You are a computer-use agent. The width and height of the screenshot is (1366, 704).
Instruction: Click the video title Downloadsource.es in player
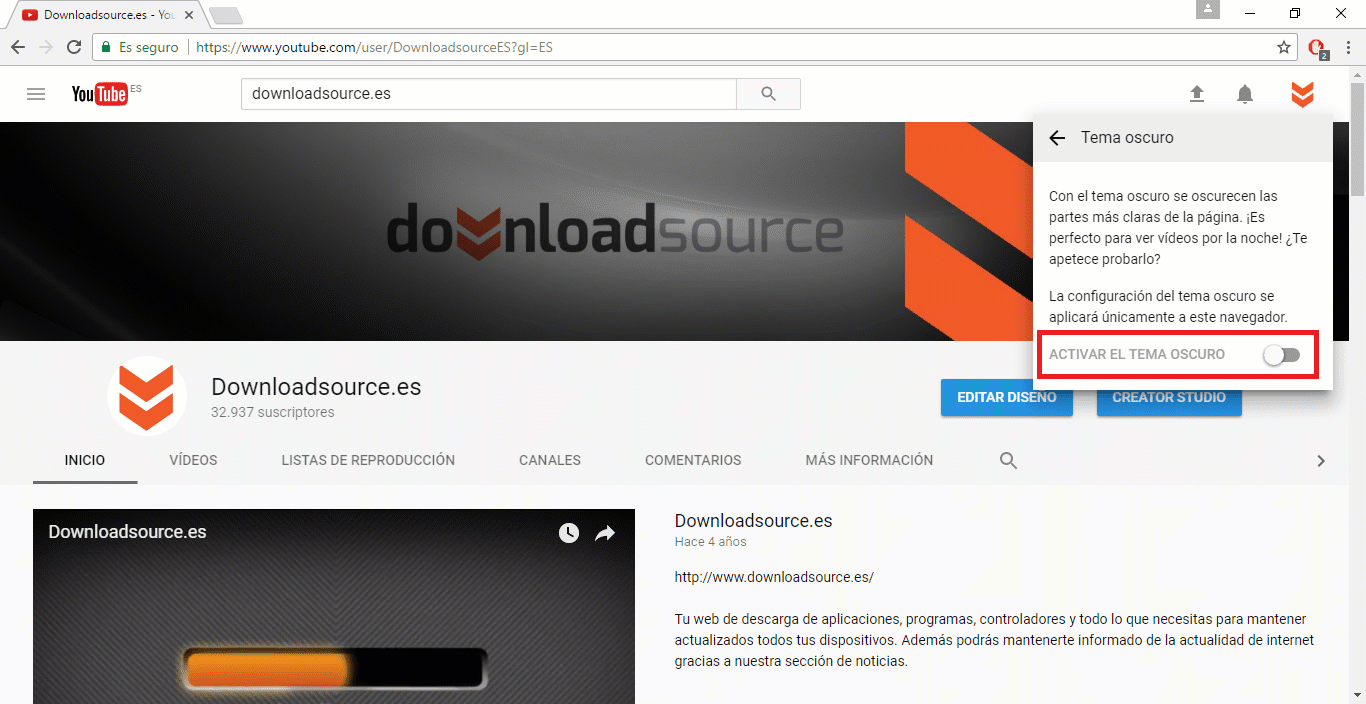128,532
